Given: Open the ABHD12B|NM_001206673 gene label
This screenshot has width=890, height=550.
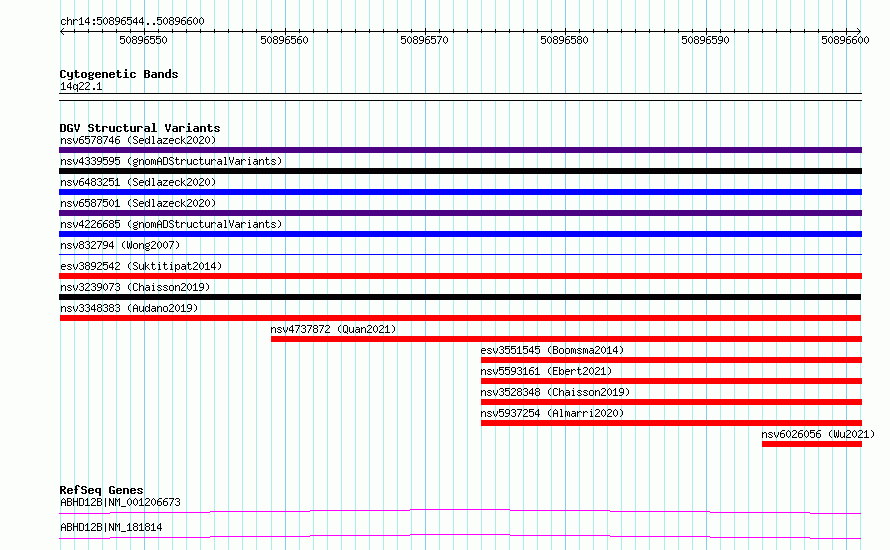Looking at the screenshot, I should point(120,502).
